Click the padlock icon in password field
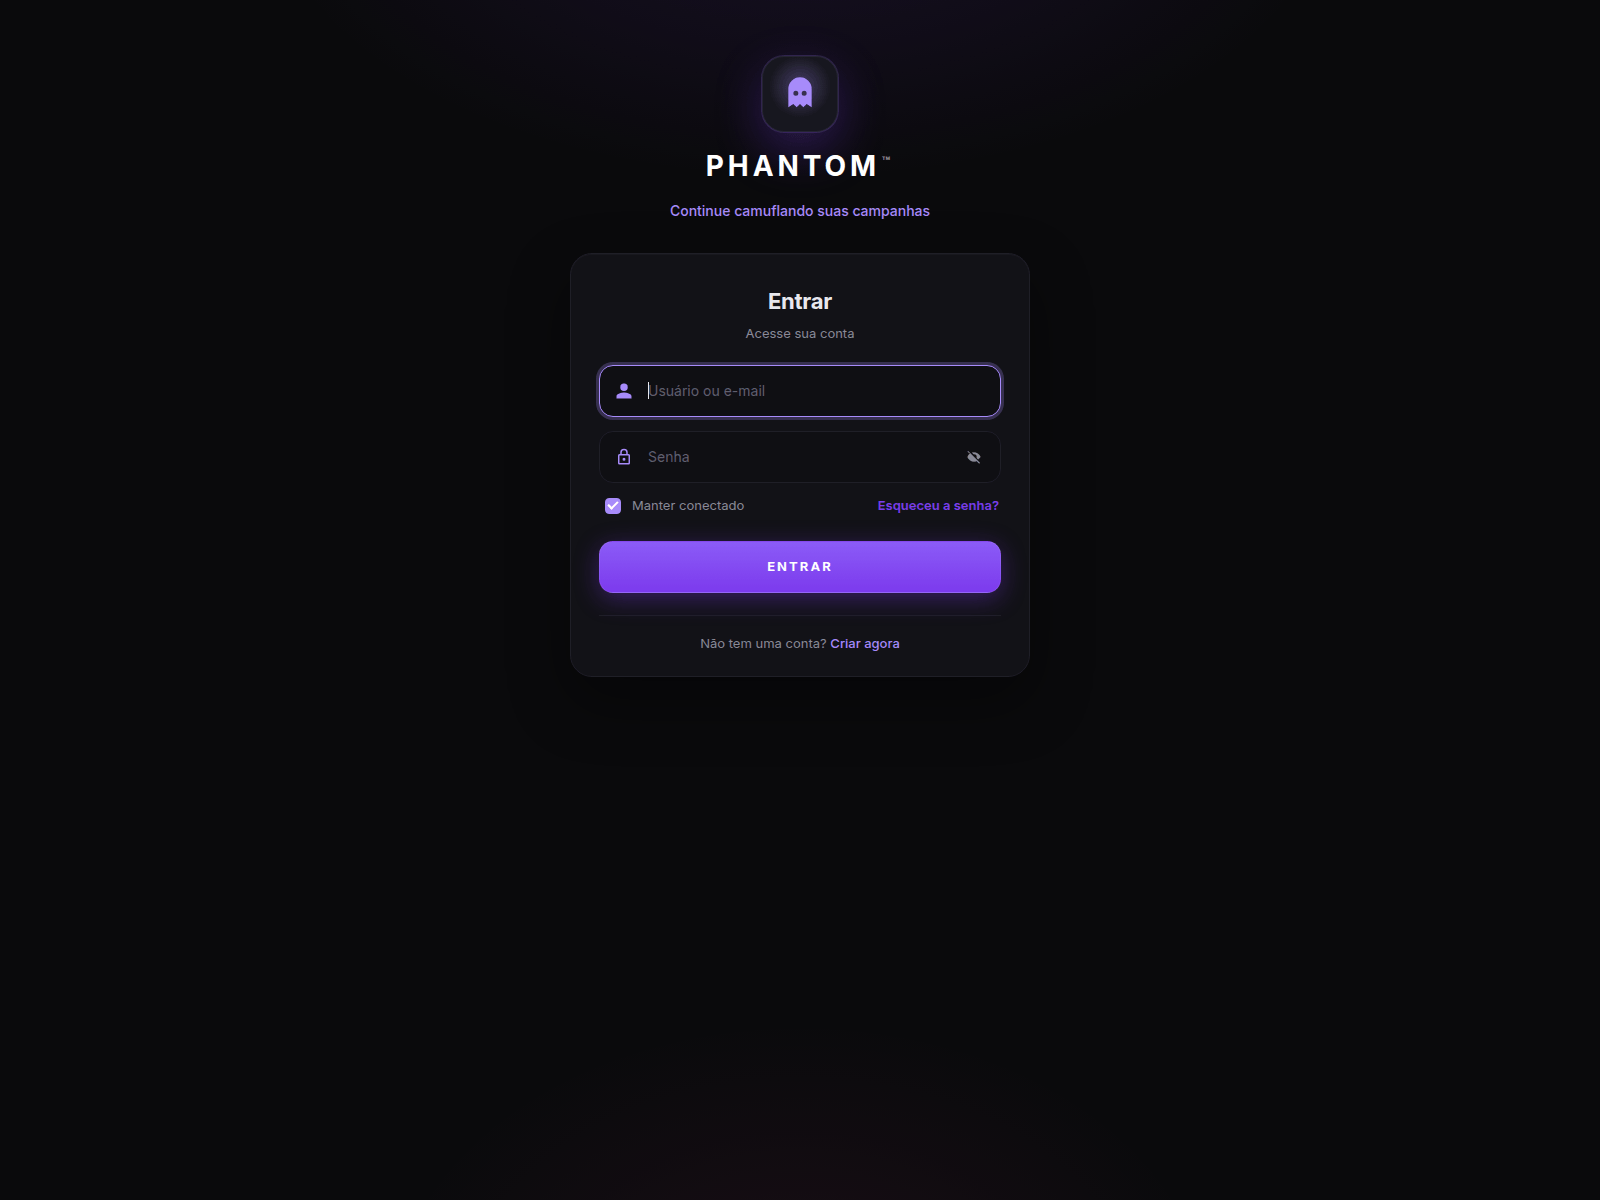The image size is (1600, 1200). 624,457
